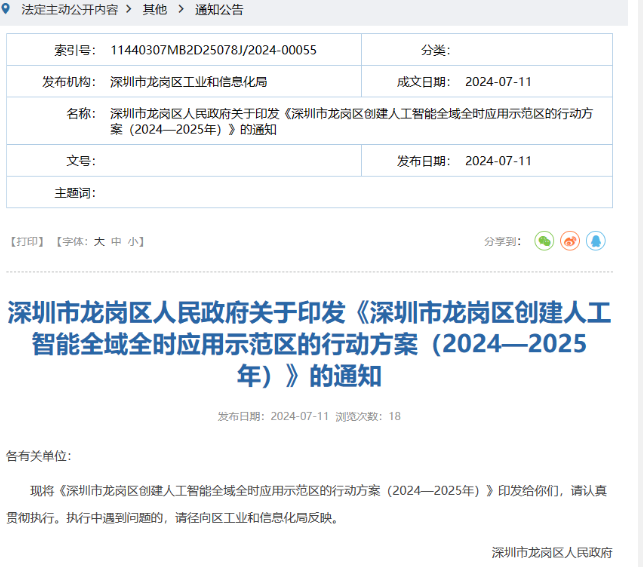Viewport: 643px width, 567px height.
Task: Share the notice to WeChat
Action: 544,241
